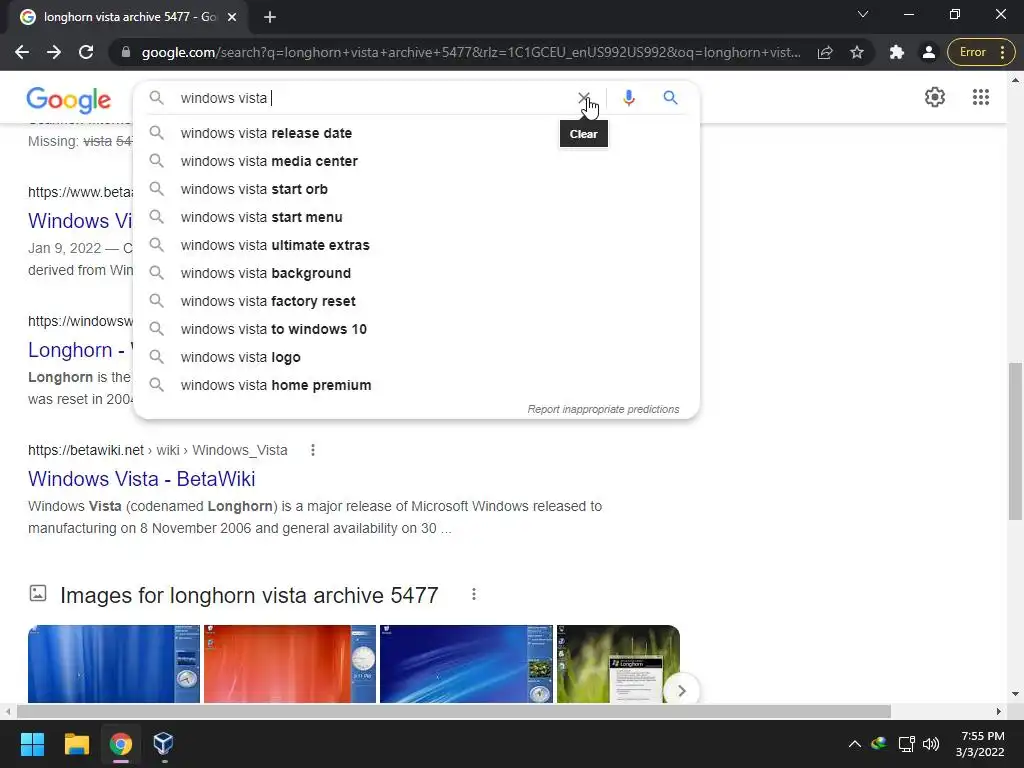Click Report inappropriate predictions link
Screen dimensions: 1024x768
point(603,409)
